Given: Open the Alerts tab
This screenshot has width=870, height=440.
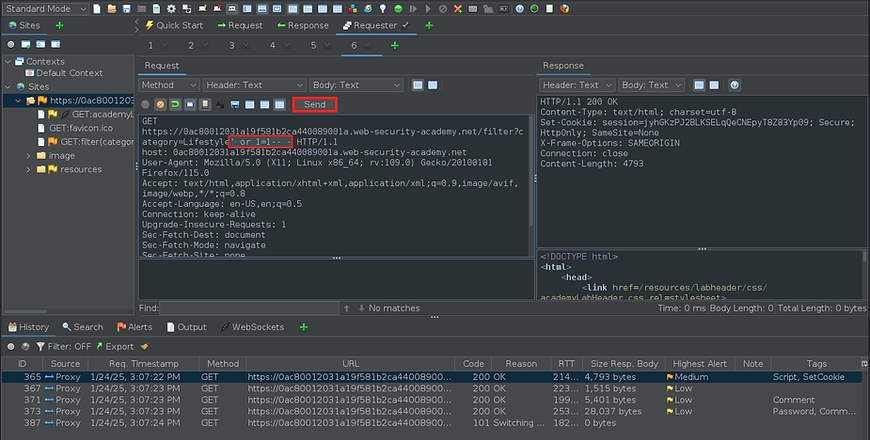Looking at the screenshot, I should click(134, 327).
